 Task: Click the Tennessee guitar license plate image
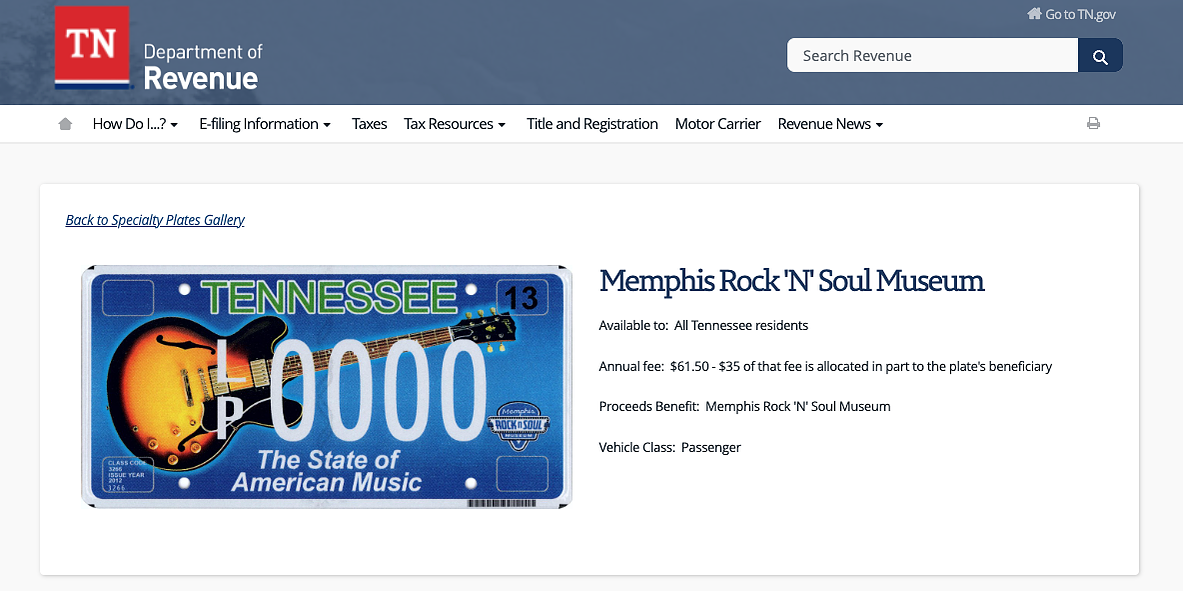point(327,386)
